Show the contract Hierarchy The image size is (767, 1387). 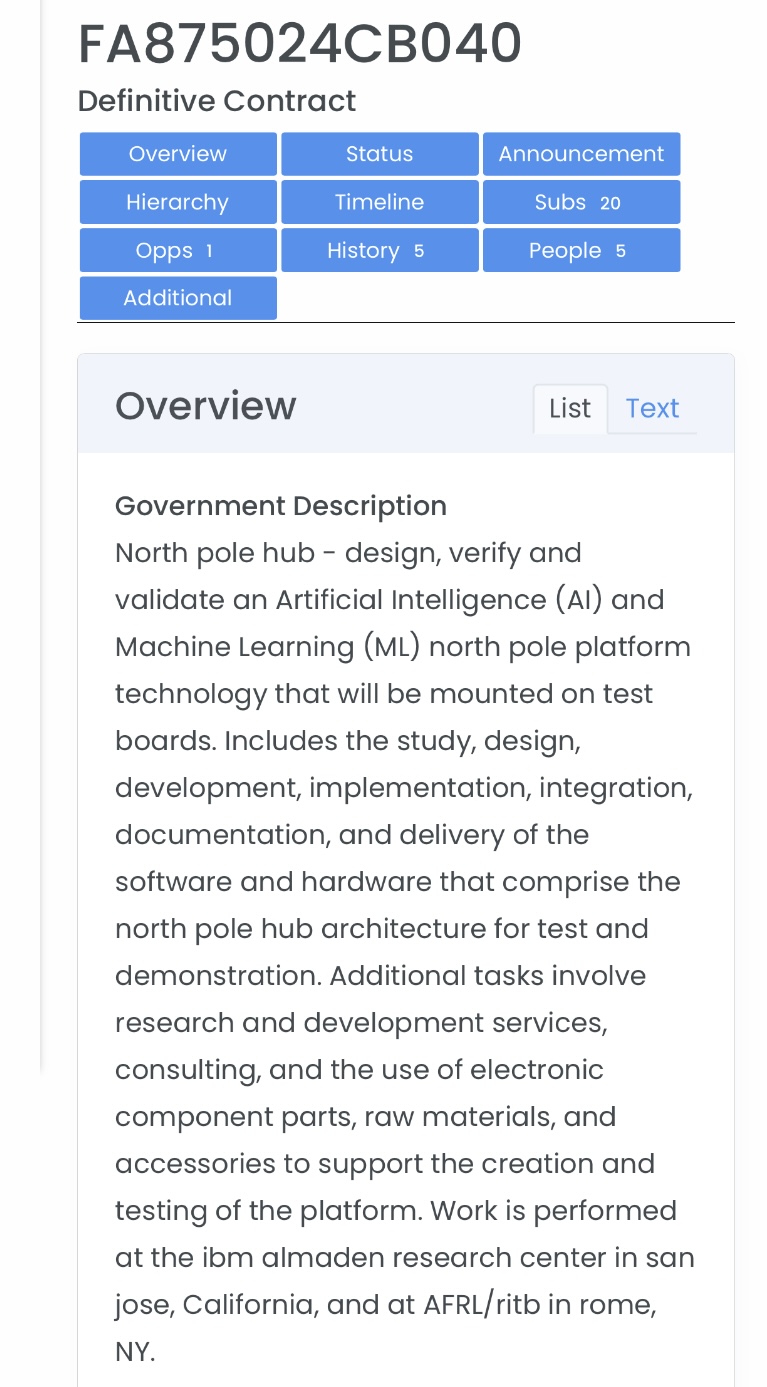click(x=178, y=202)
